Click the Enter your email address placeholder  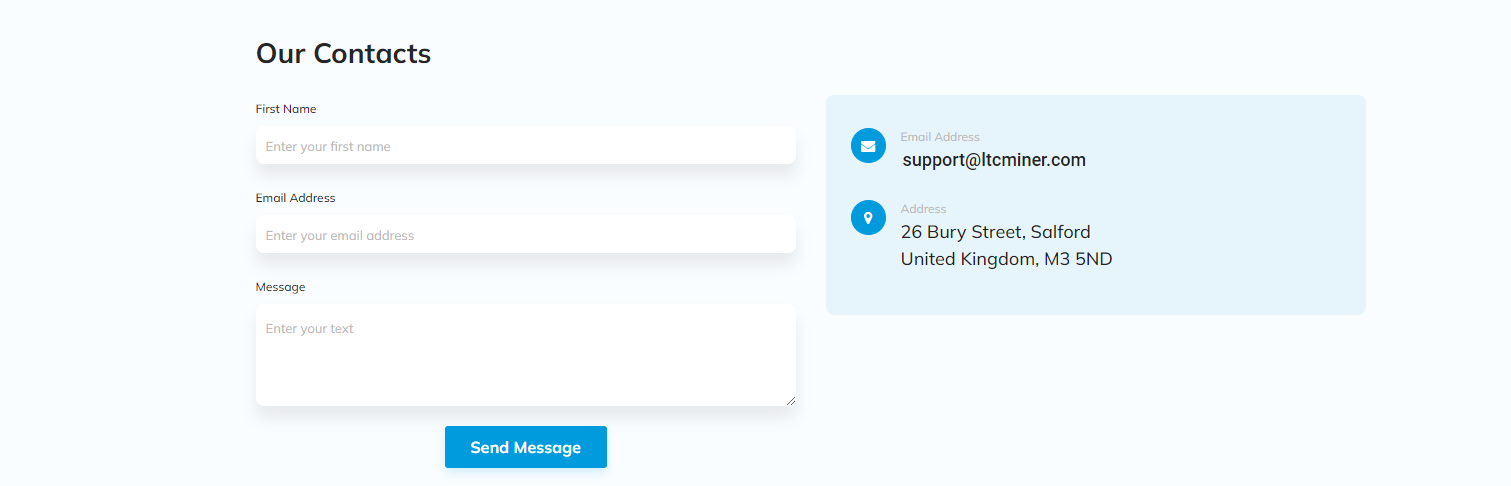pos(340,236)
